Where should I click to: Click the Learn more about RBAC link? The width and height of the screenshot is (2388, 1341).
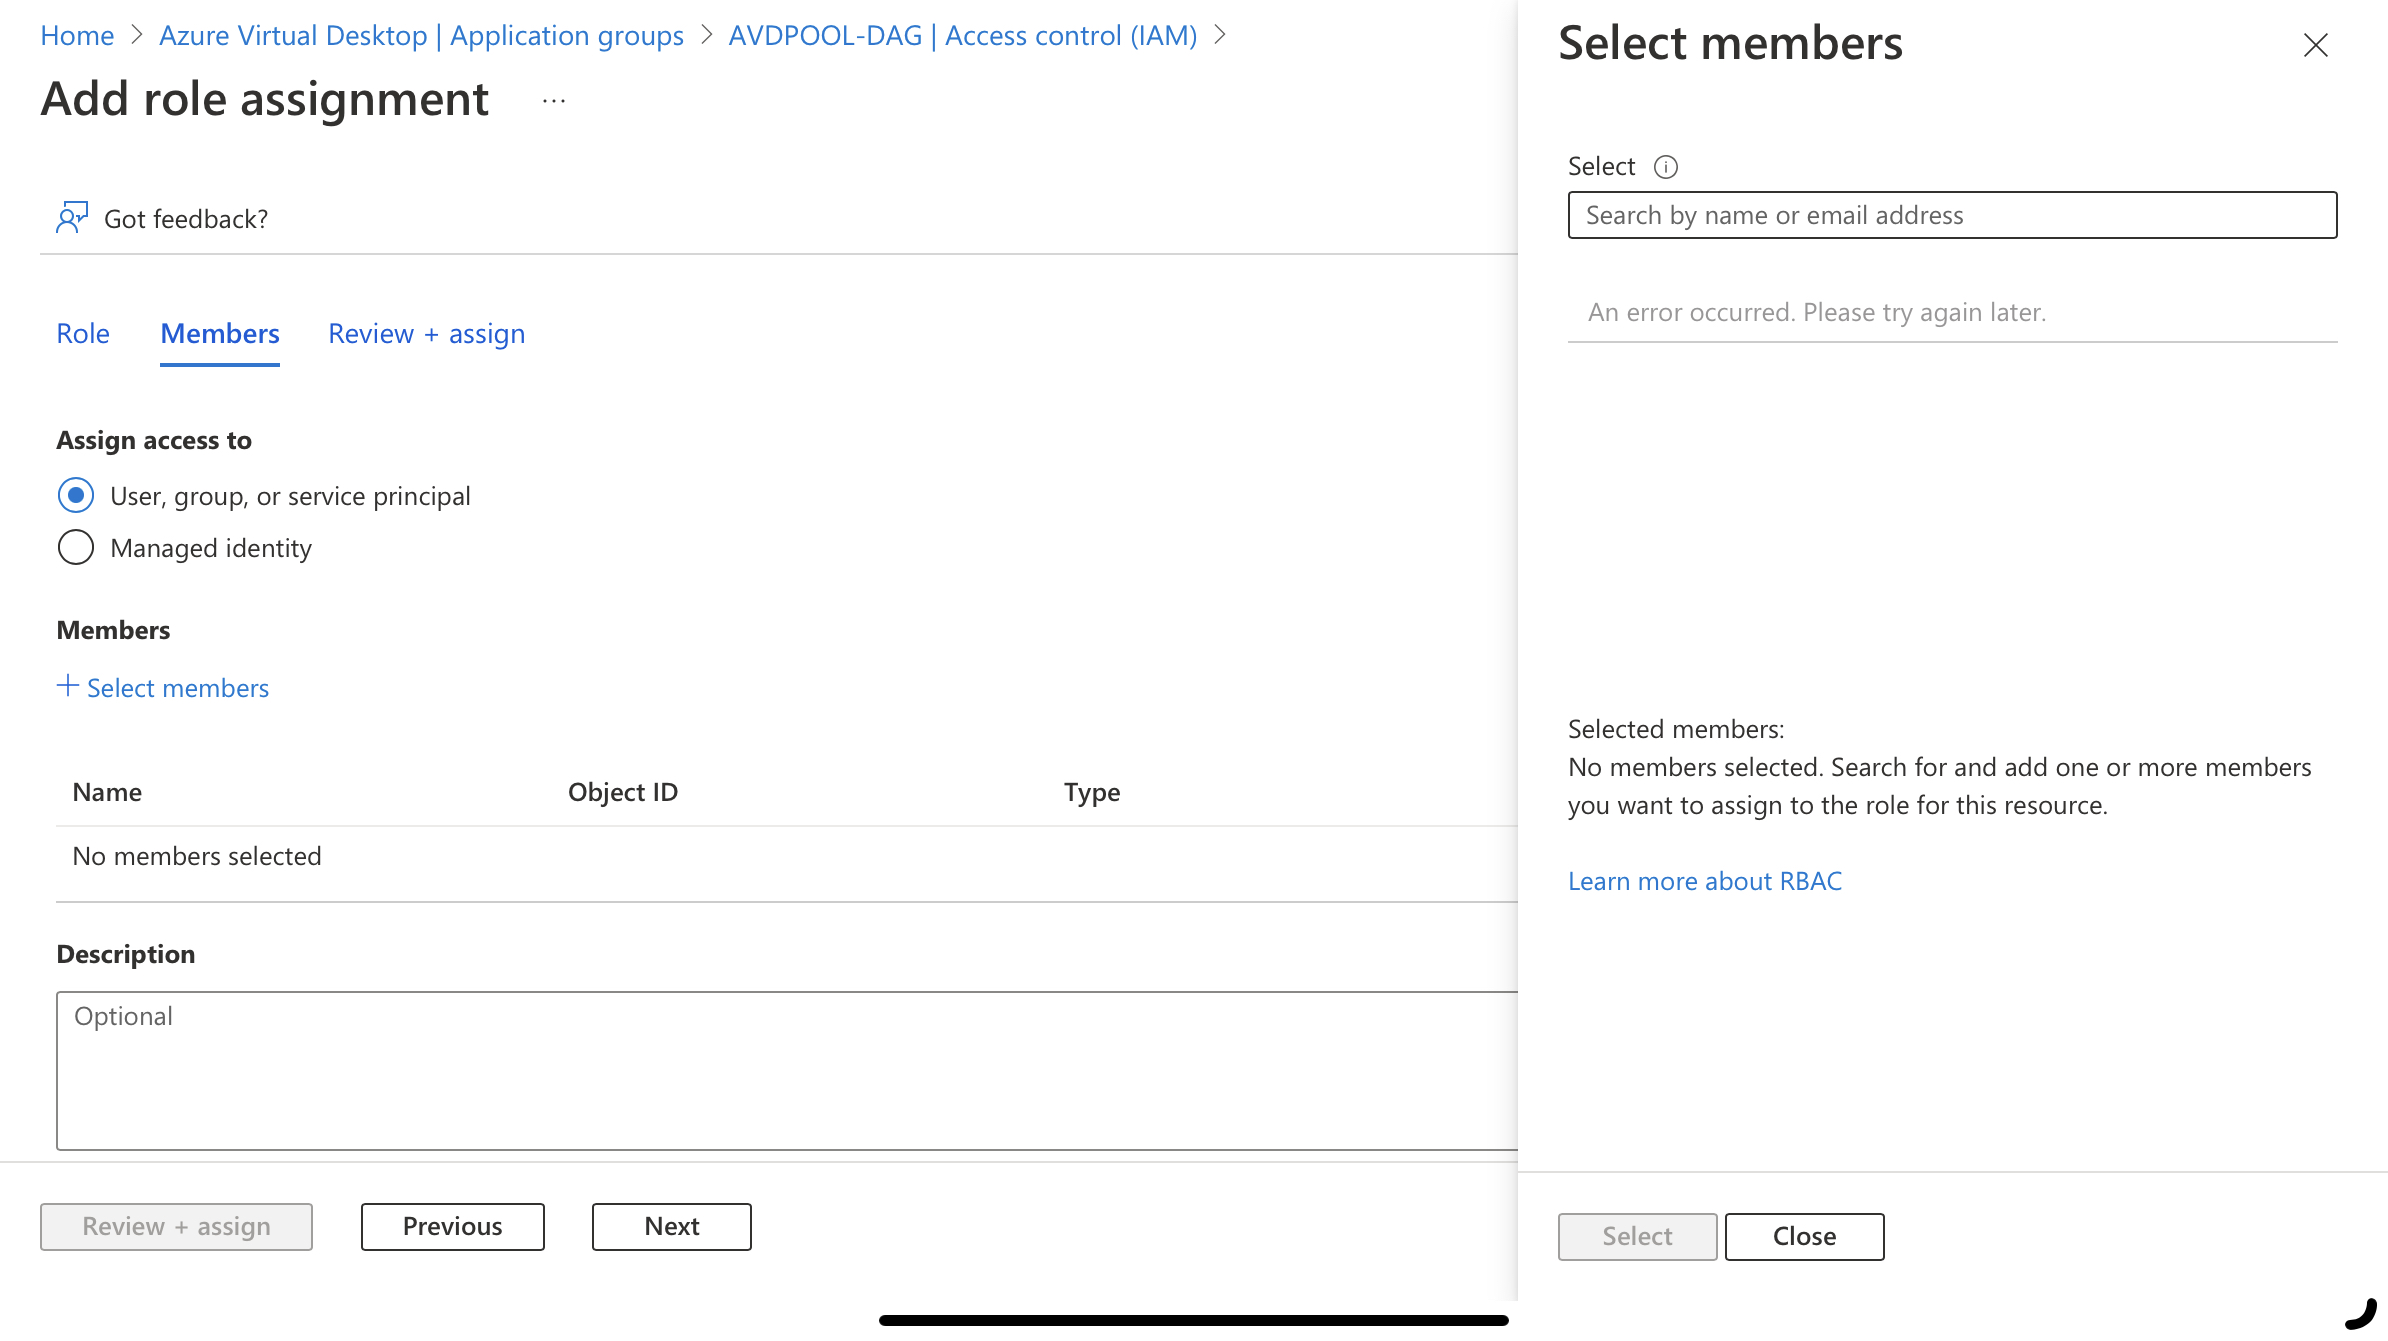coord(1704,881)
